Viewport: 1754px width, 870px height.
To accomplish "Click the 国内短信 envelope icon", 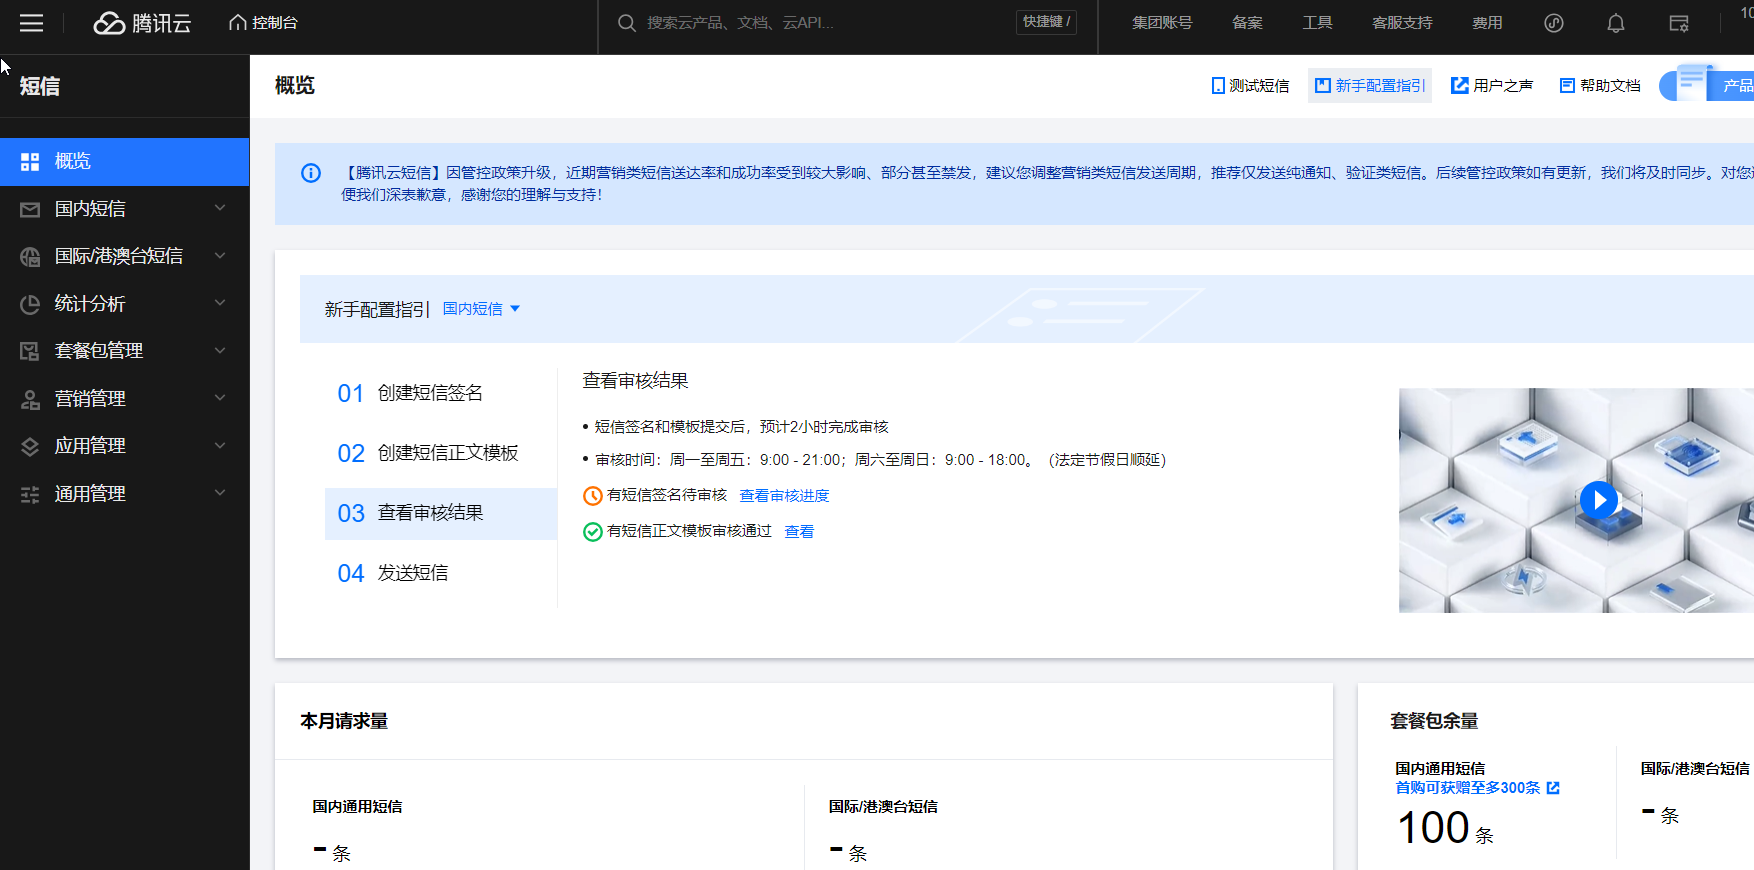I will [30, 209].
